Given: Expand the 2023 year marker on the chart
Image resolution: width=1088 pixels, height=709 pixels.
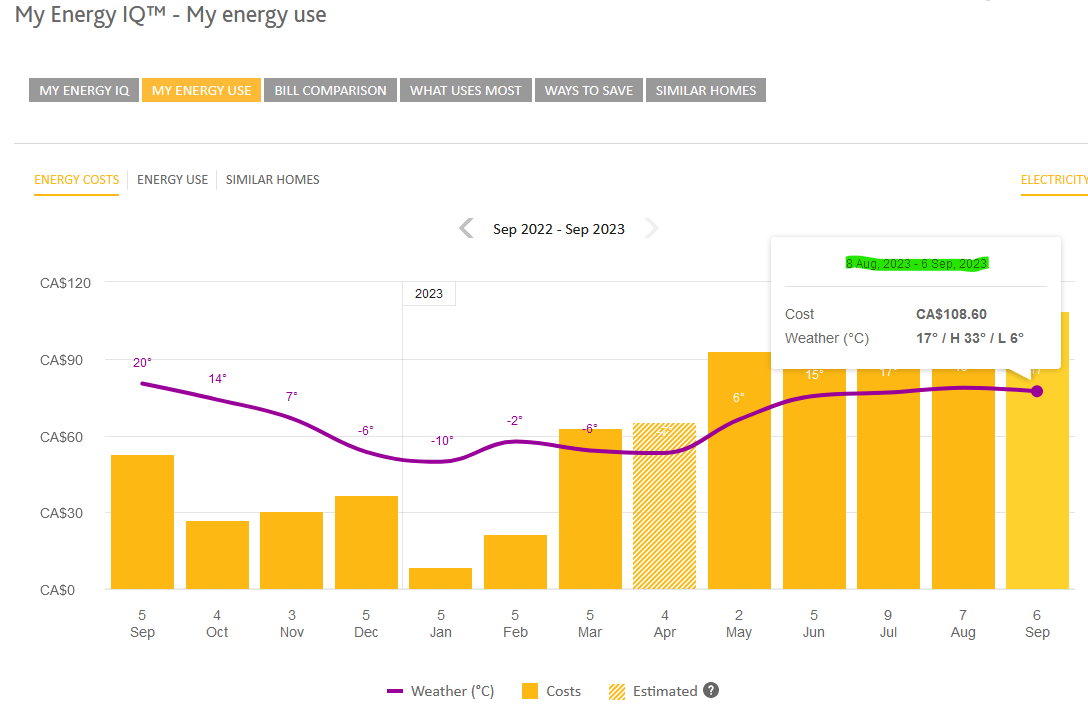Looking at the screenshot, I should (429, 293).
